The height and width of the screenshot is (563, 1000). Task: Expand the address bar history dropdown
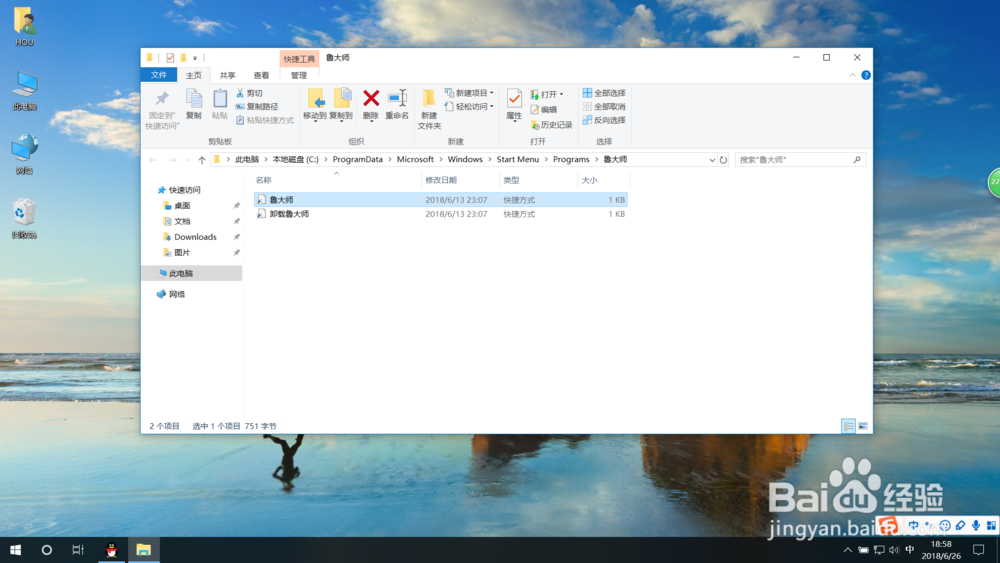tap(712, 160)
